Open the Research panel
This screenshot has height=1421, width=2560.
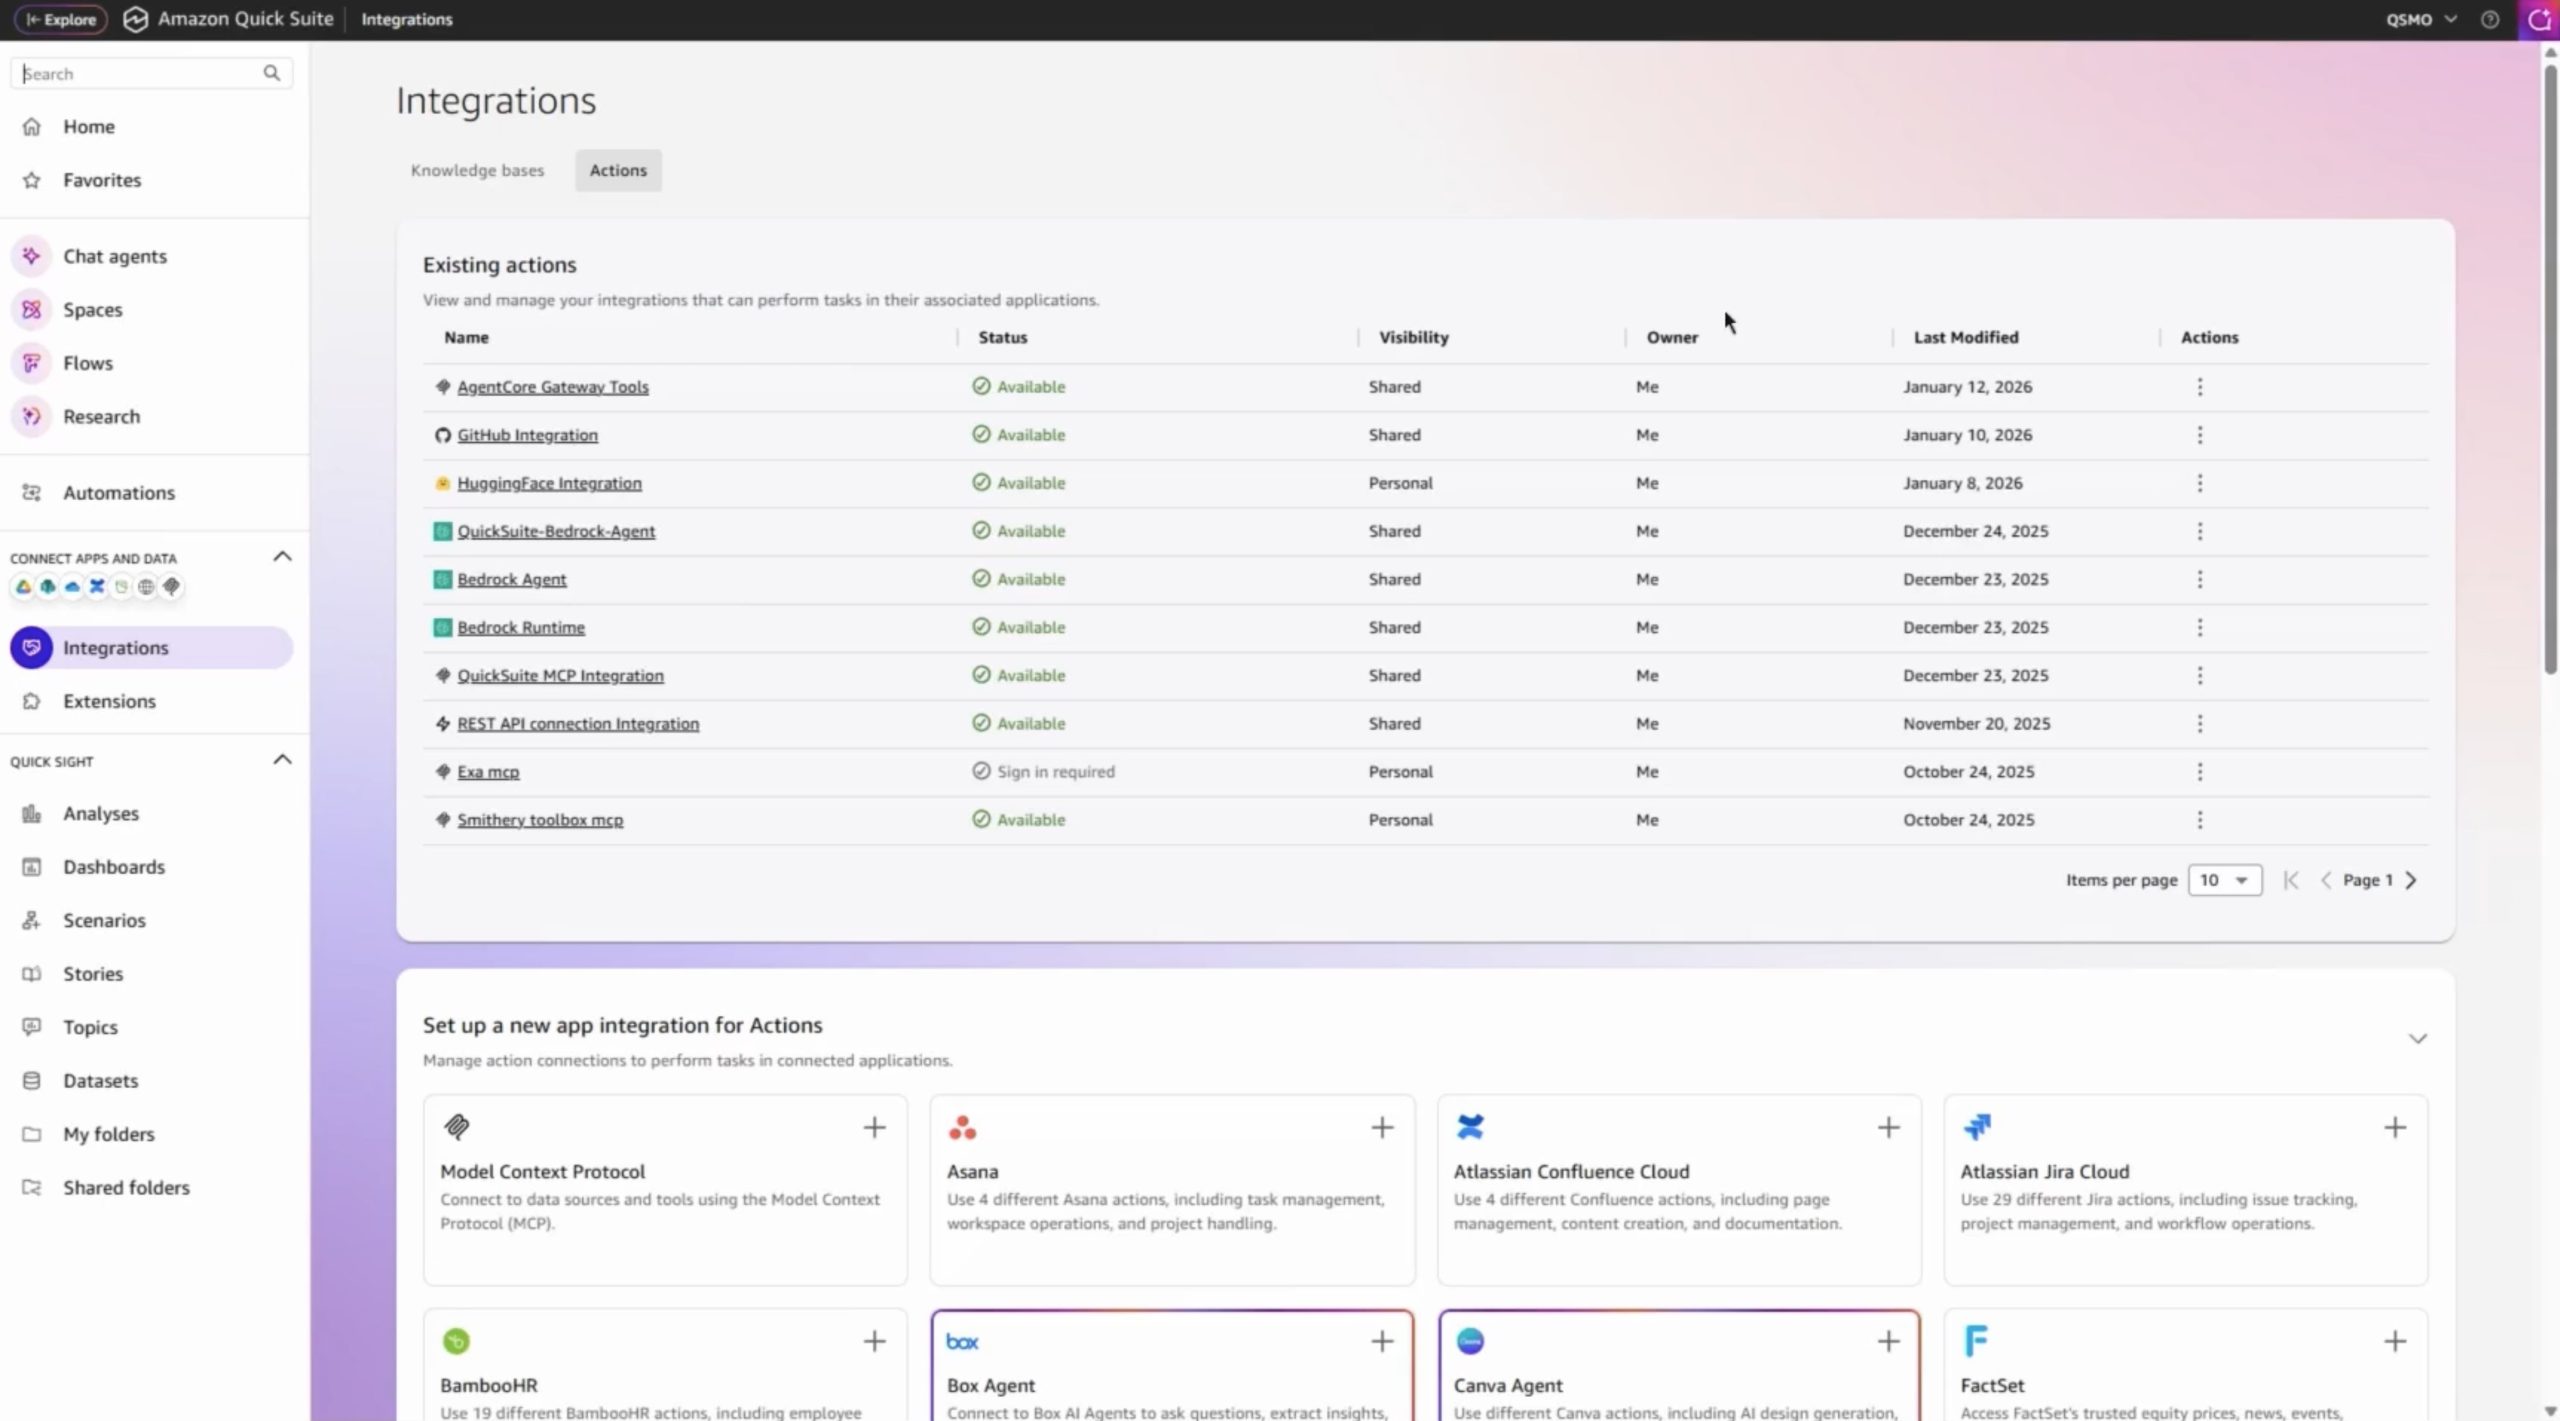(103, 416)
